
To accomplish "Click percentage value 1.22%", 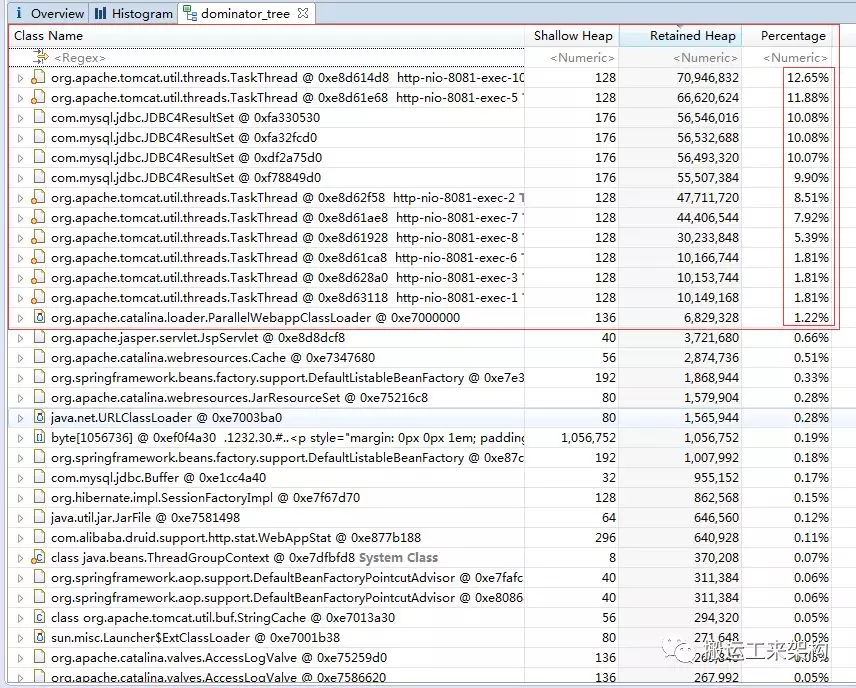I will coord(811,318).
